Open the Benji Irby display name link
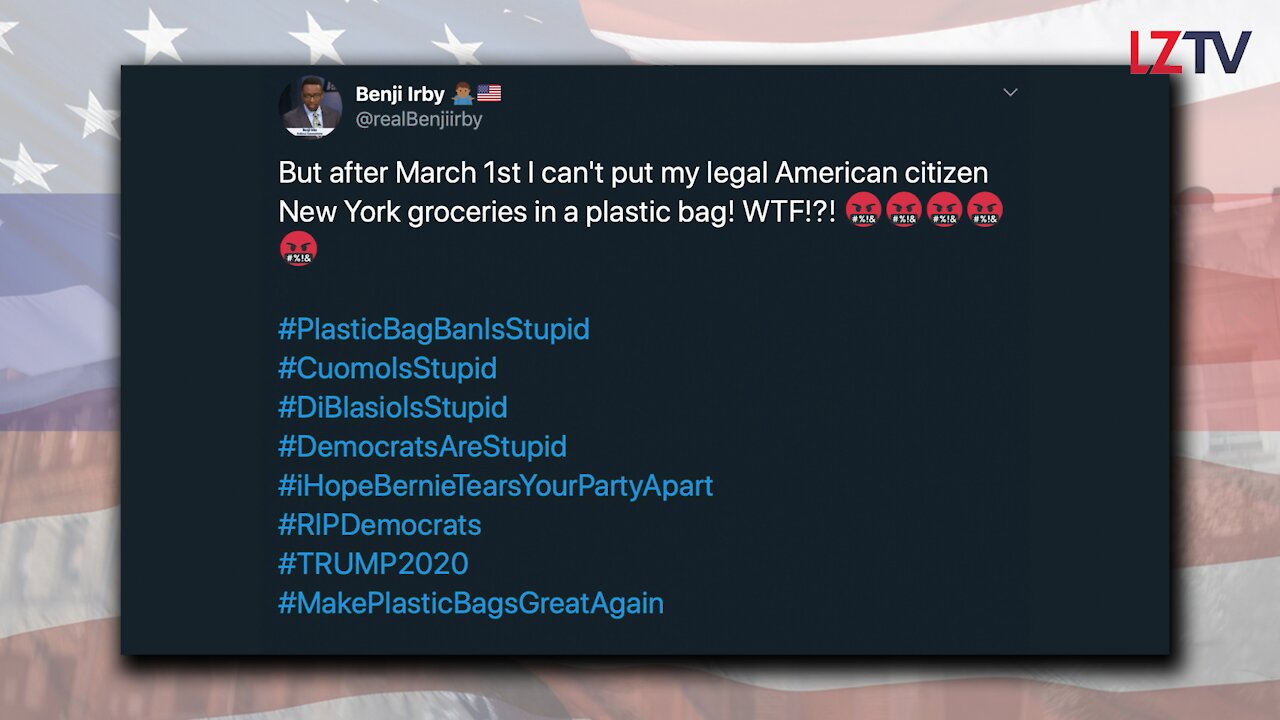 point(400,95)
